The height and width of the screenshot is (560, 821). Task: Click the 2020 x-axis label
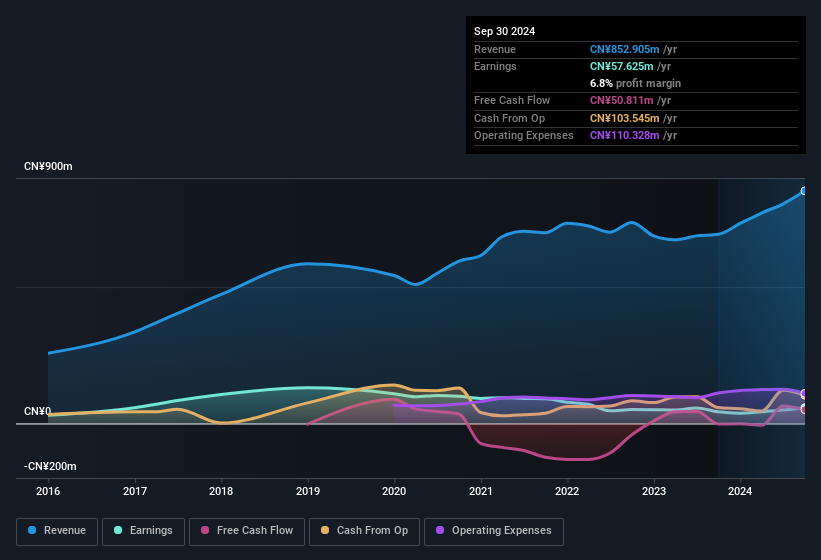394,491
